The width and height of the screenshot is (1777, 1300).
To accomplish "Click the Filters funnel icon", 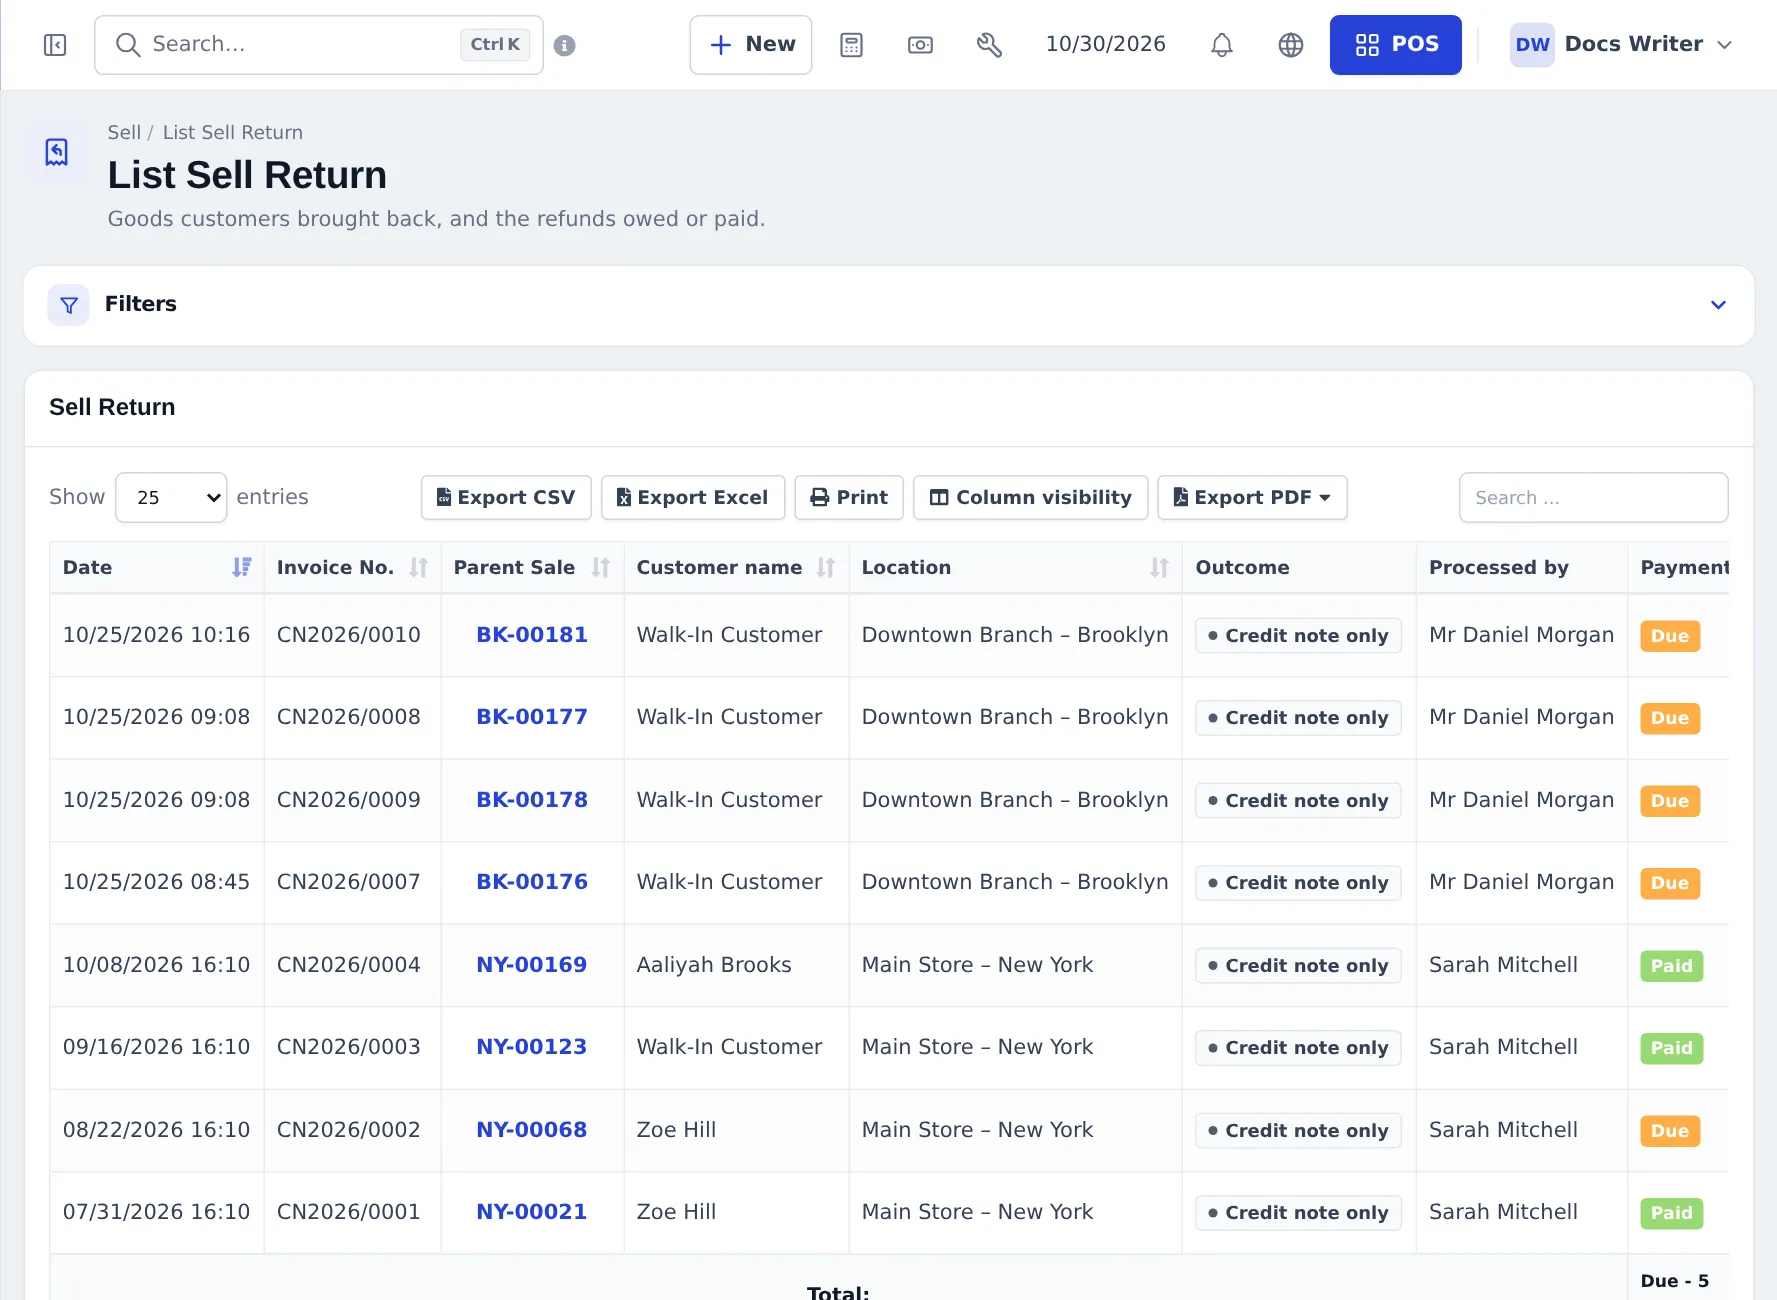I will tap(69, 305).
